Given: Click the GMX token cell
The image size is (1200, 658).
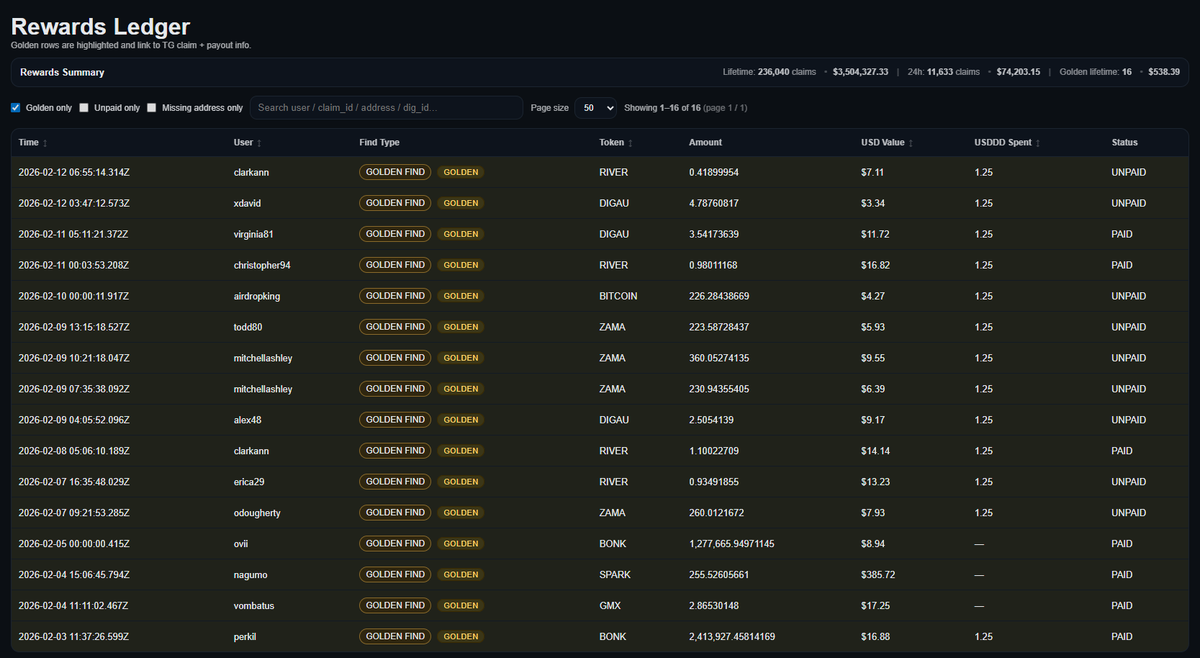Looking at the screenshot, I should tap(610, 606).
